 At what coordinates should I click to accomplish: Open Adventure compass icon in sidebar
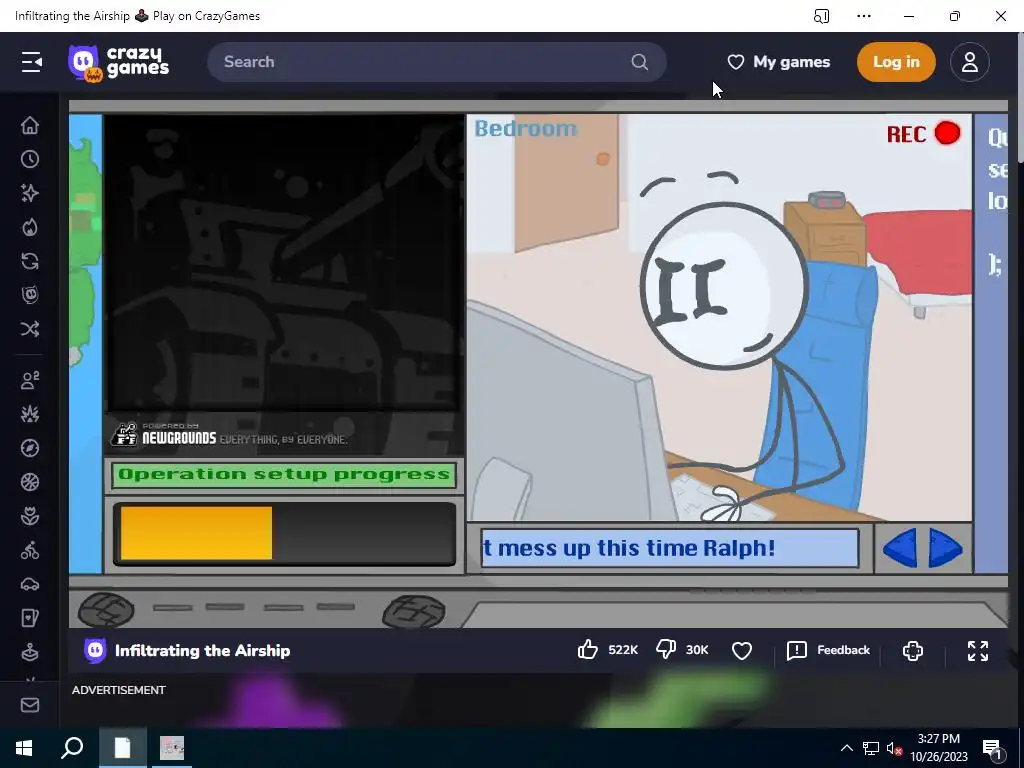pyautogui.click(x=30, y=448)
